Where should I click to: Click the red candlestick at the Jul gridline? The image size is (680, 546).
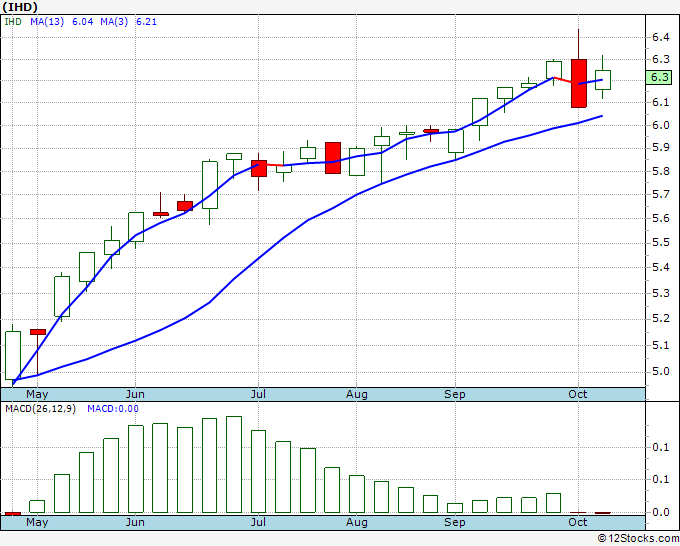259,168
